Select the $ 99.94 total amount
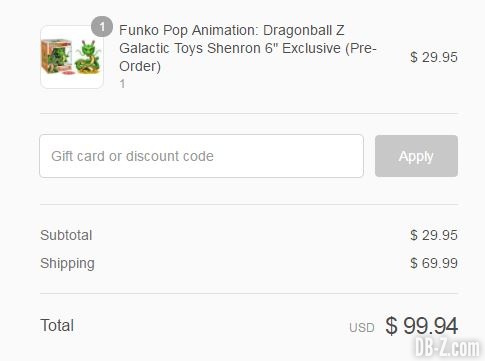The image size is (485, 361). coord(422,326)
